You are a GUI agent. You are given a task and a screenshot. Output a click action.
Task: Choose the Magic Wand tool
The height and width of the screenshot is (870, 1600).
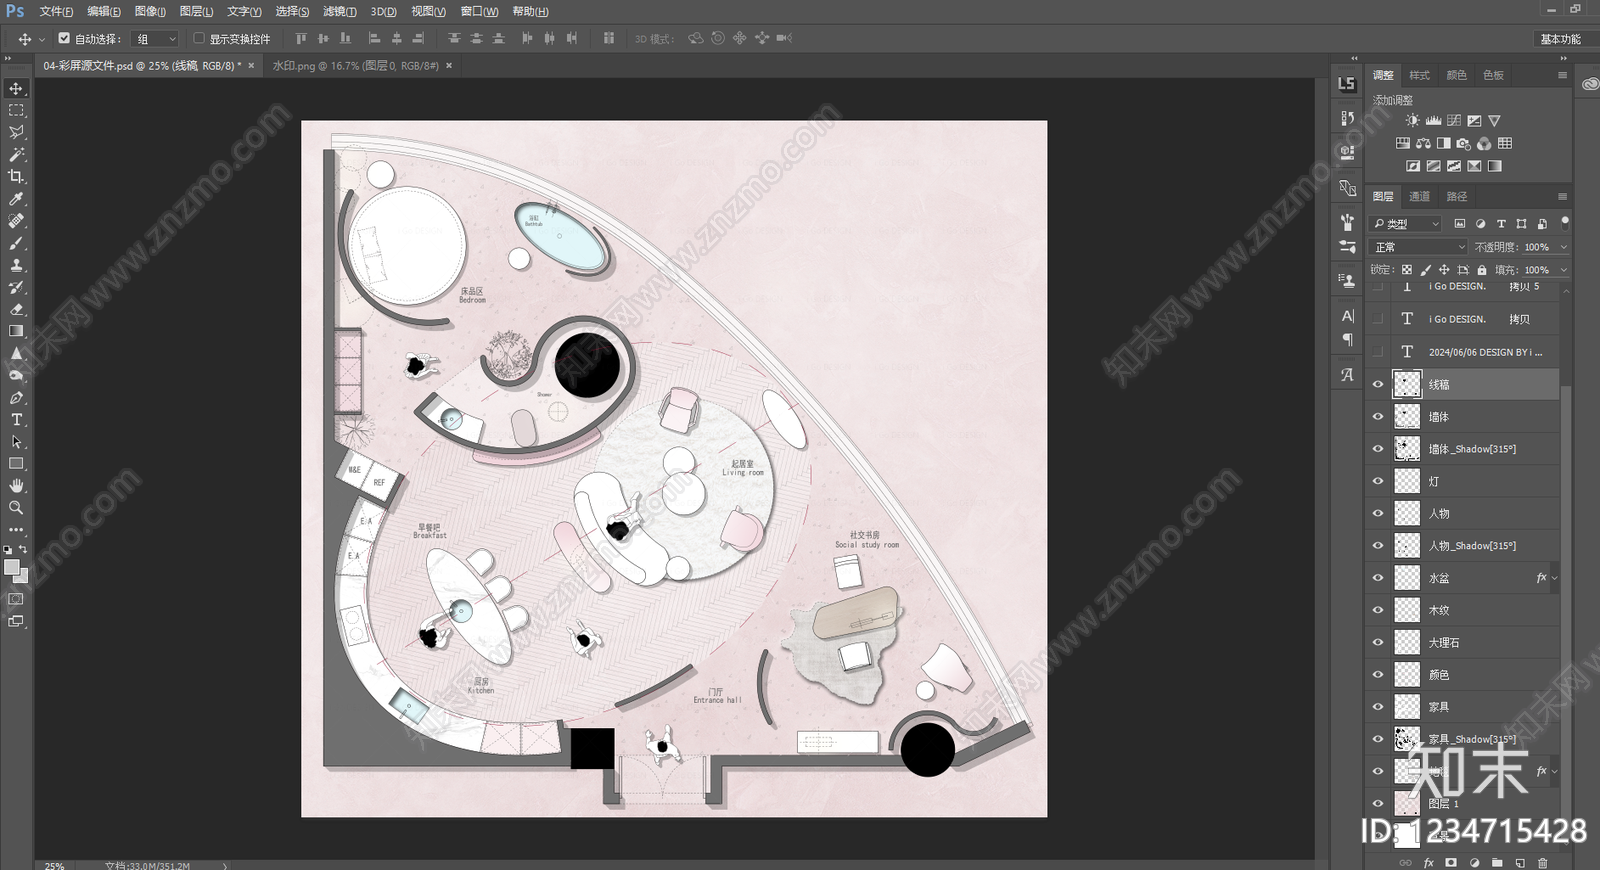click(16, 155)
